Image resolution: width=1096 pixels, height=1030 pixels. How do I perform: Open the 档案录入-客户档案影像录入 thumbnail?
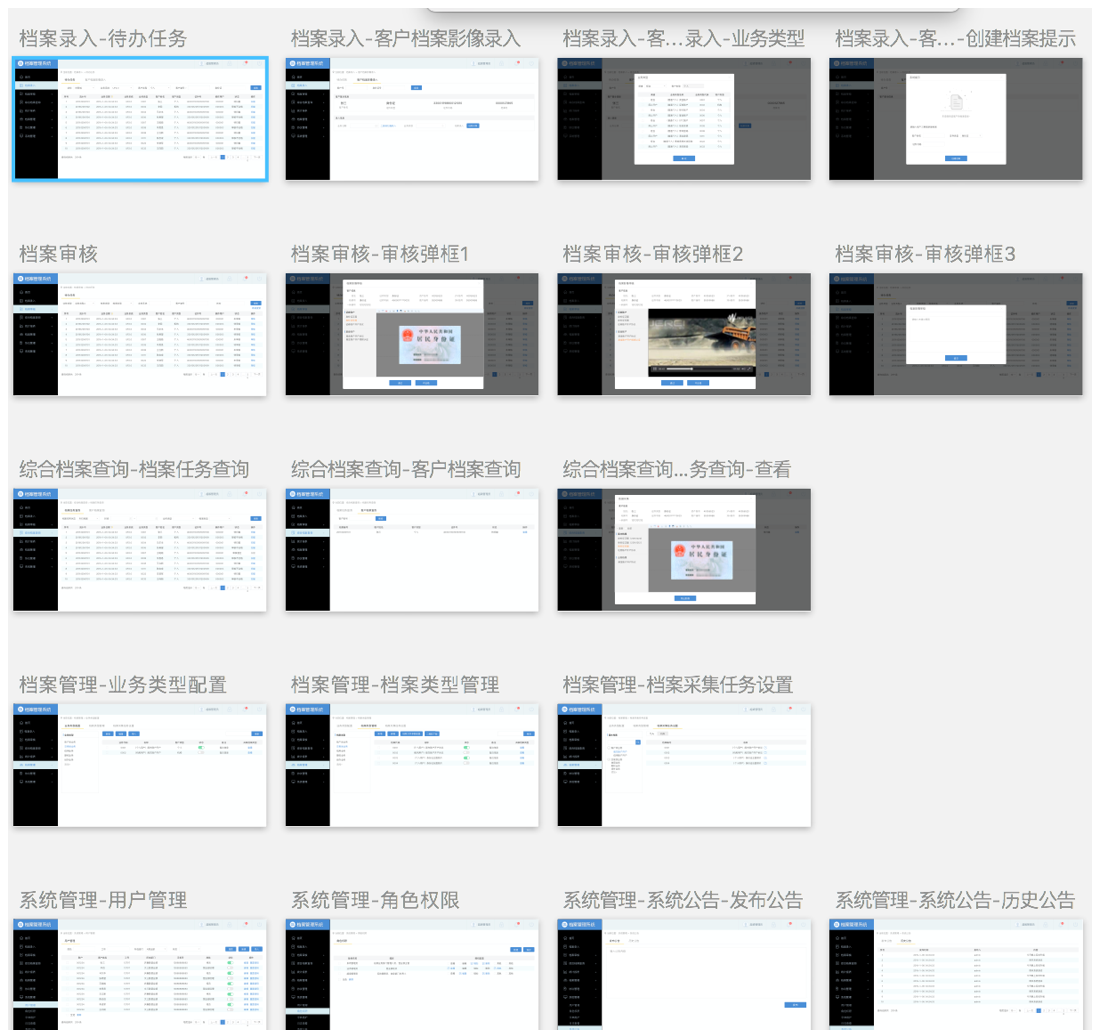pyautogui.click(x=412, y=119)
